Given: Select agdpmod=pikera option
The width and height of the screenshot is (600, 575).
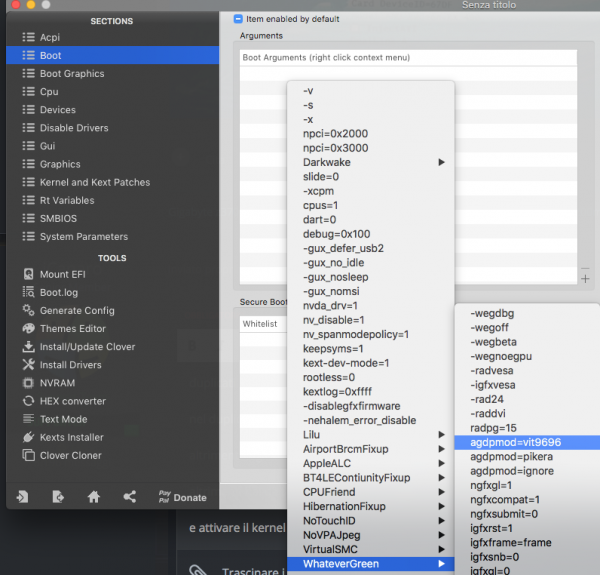Looking at the screenshot, I should pyautogui.click(x=527, y=456).
